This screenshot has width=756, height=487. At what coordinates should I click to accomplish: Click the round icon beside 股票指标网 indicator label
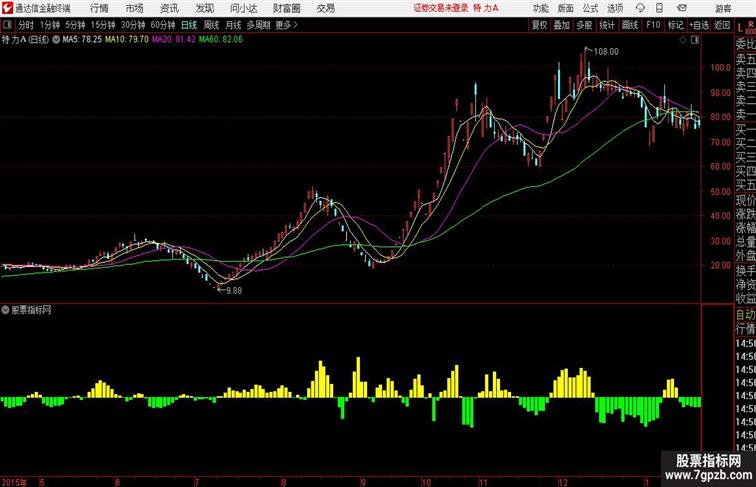5,310
